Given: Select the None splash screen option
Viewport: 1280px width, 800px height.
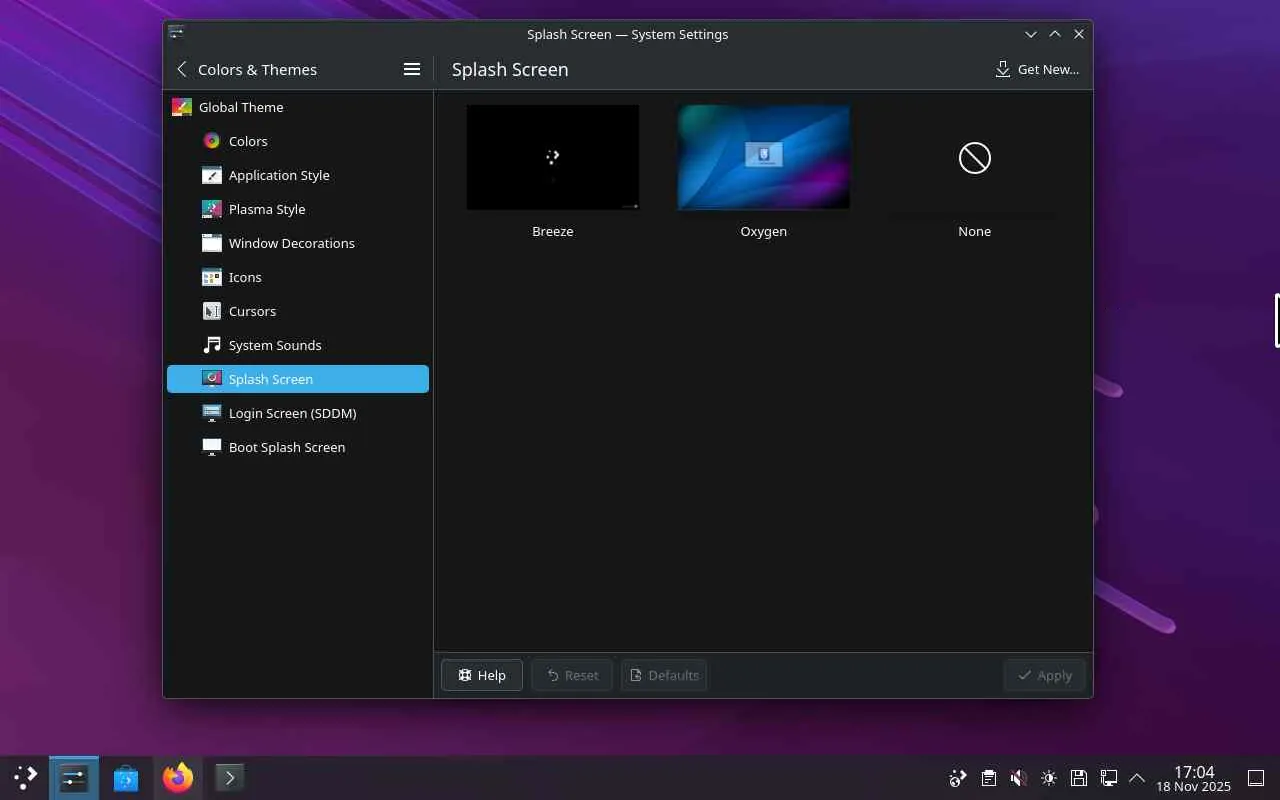Looking at the screenshot, I should [x=975, y=157].
